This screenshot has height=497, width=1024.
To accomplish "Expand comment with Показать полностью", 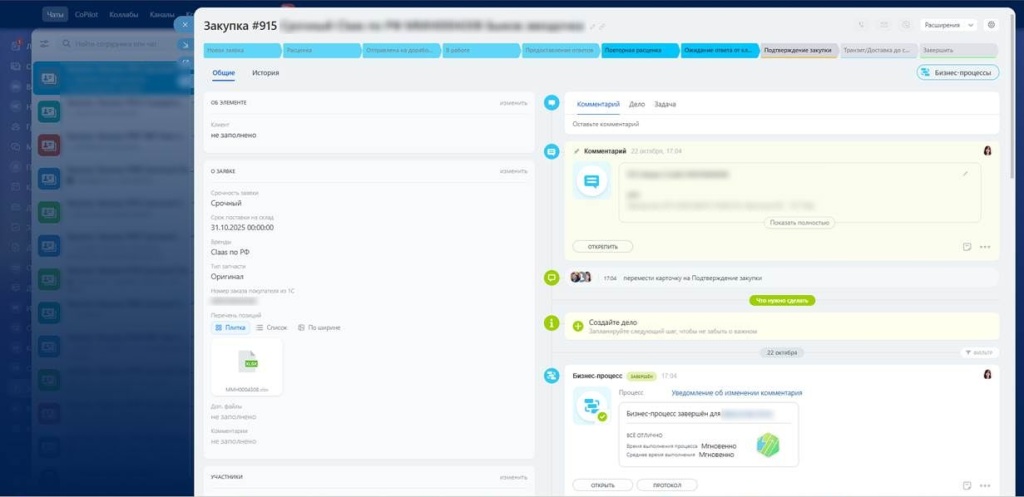I will (x=800, y=223).
